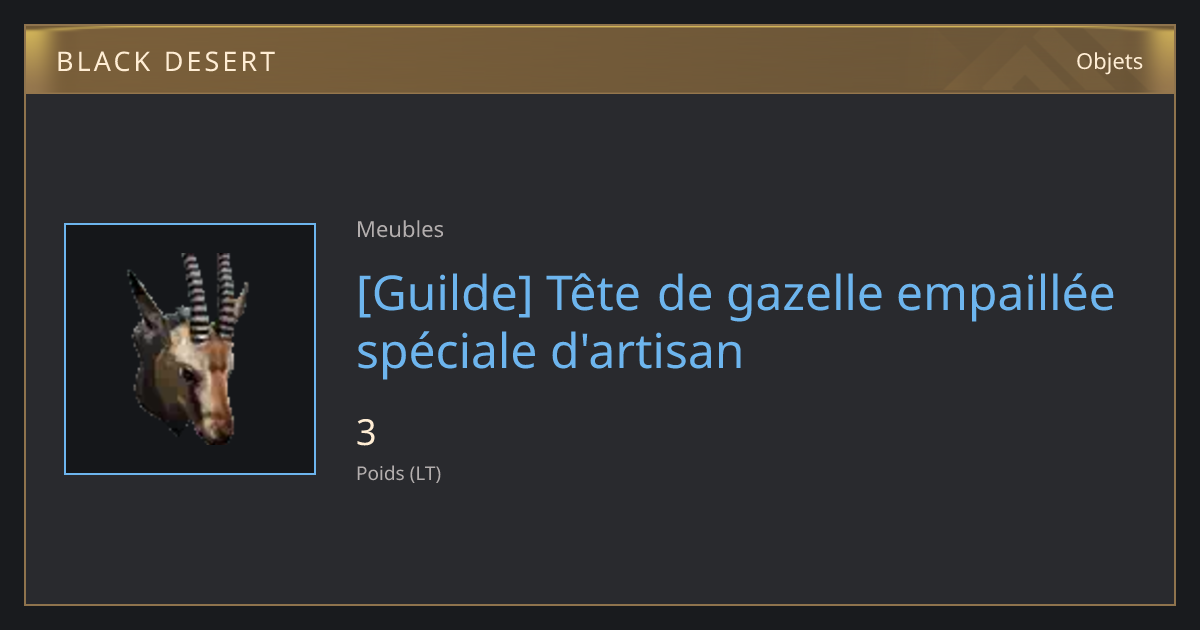Screen dimensions: 1200x630
Task: Click the Poids (LT) label
Action: click(x=399, y=473)
